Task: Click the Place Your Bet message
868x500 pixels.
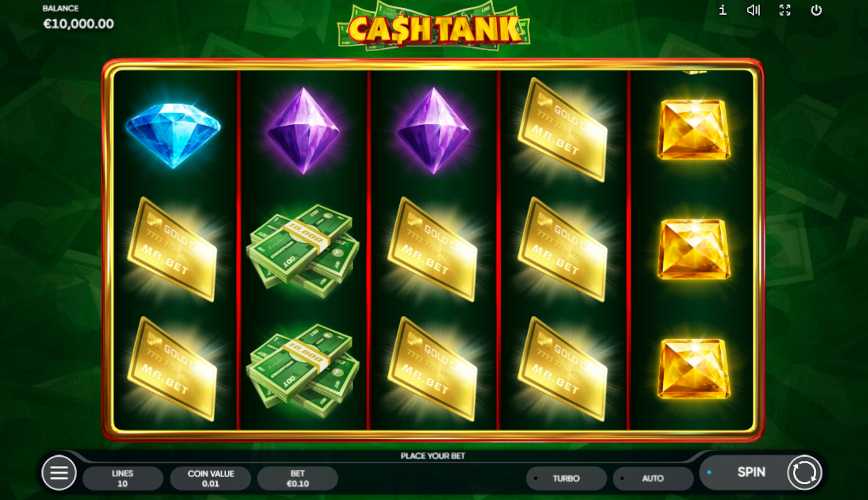Action: (x=433, y=456)
